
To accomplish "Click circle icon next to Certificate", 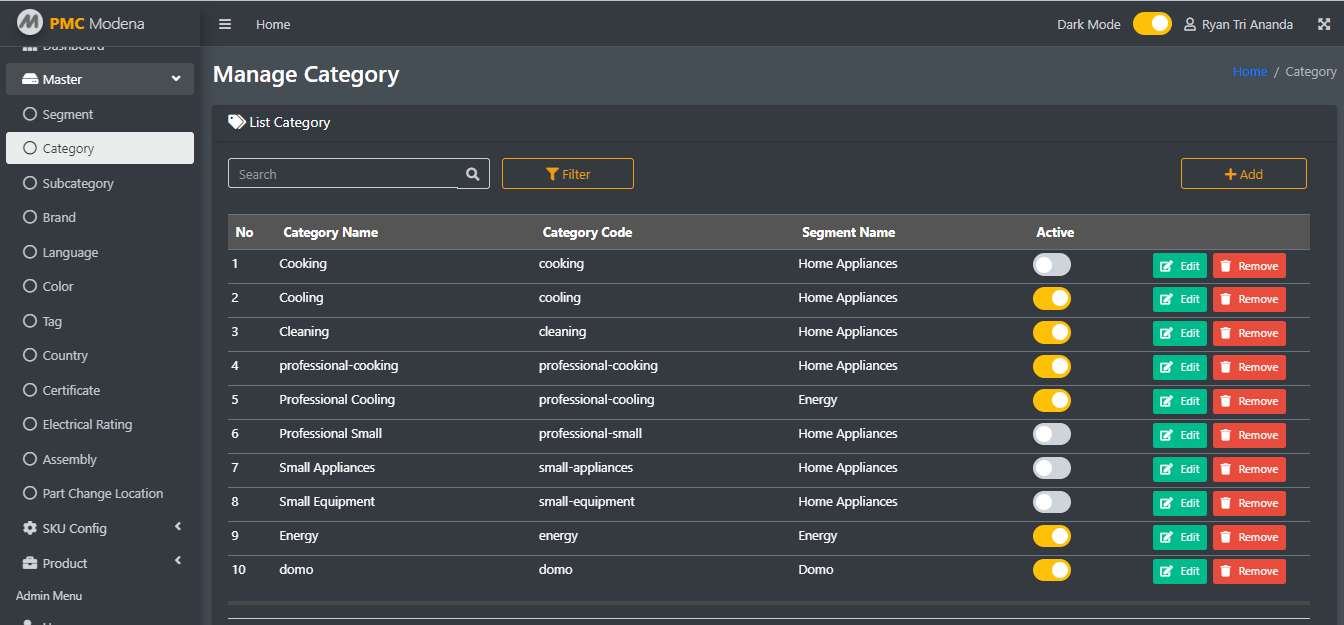I will coord(30,390).
